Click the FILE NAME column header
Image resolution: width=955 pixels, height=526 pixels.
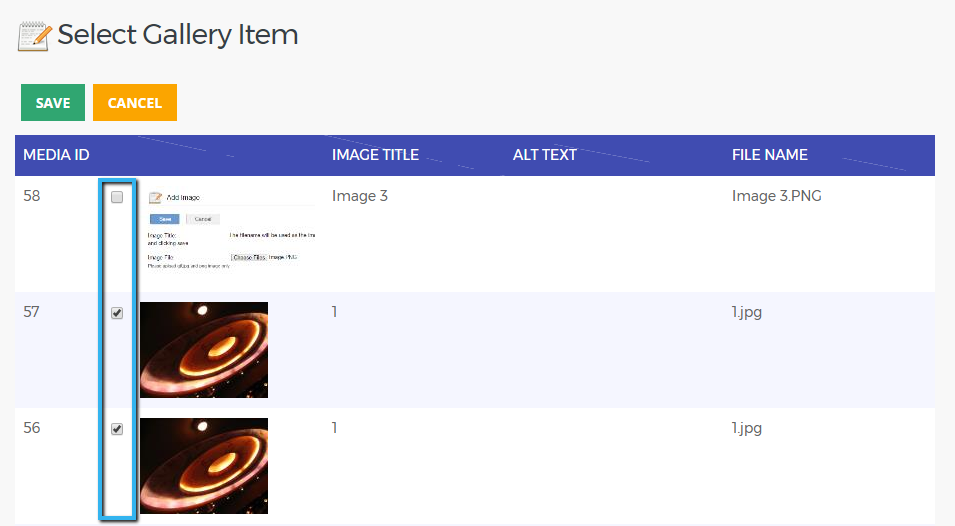click(770, 155)
